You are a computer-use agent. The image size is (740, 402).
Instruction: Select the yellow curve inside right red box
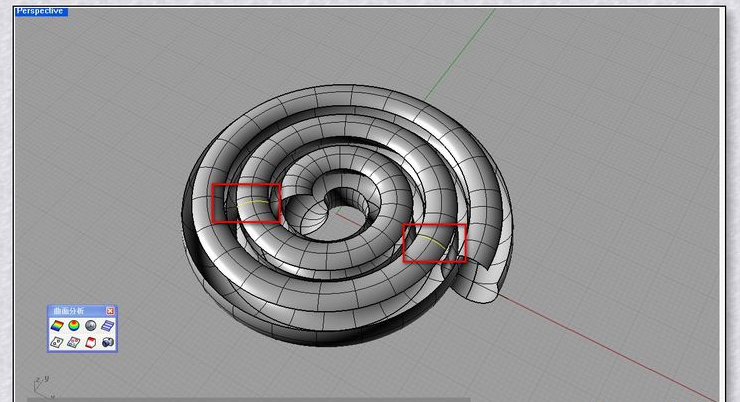[x=436, y=241]
